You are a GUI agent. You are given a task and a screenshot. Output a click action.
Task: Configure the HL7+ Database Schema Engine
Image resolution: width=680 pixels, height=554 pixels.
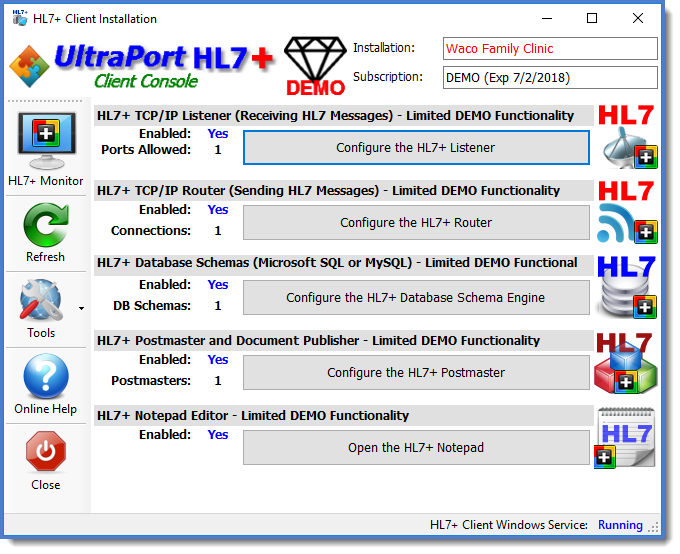pyautogui.click(x=416, y=298)
